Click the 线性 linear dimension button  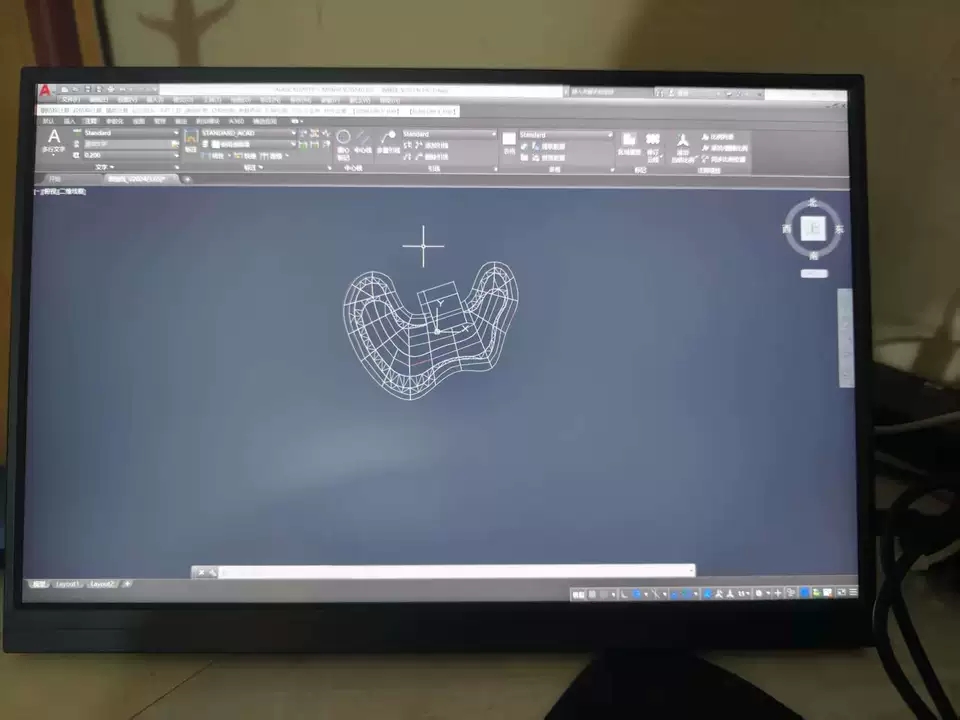tap(212, 156)
